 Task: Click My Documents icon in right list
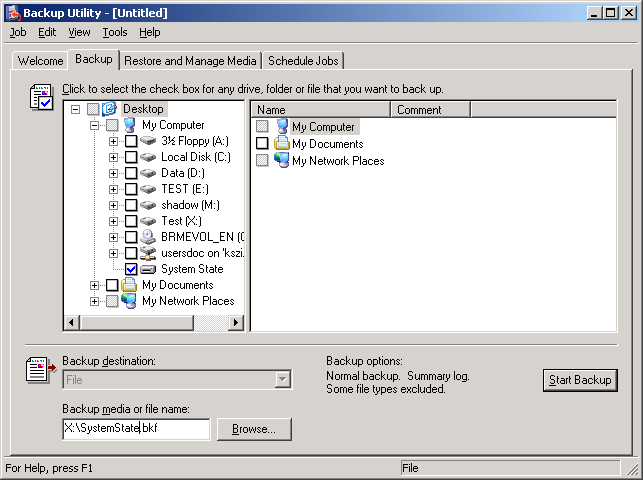(282, 143)
